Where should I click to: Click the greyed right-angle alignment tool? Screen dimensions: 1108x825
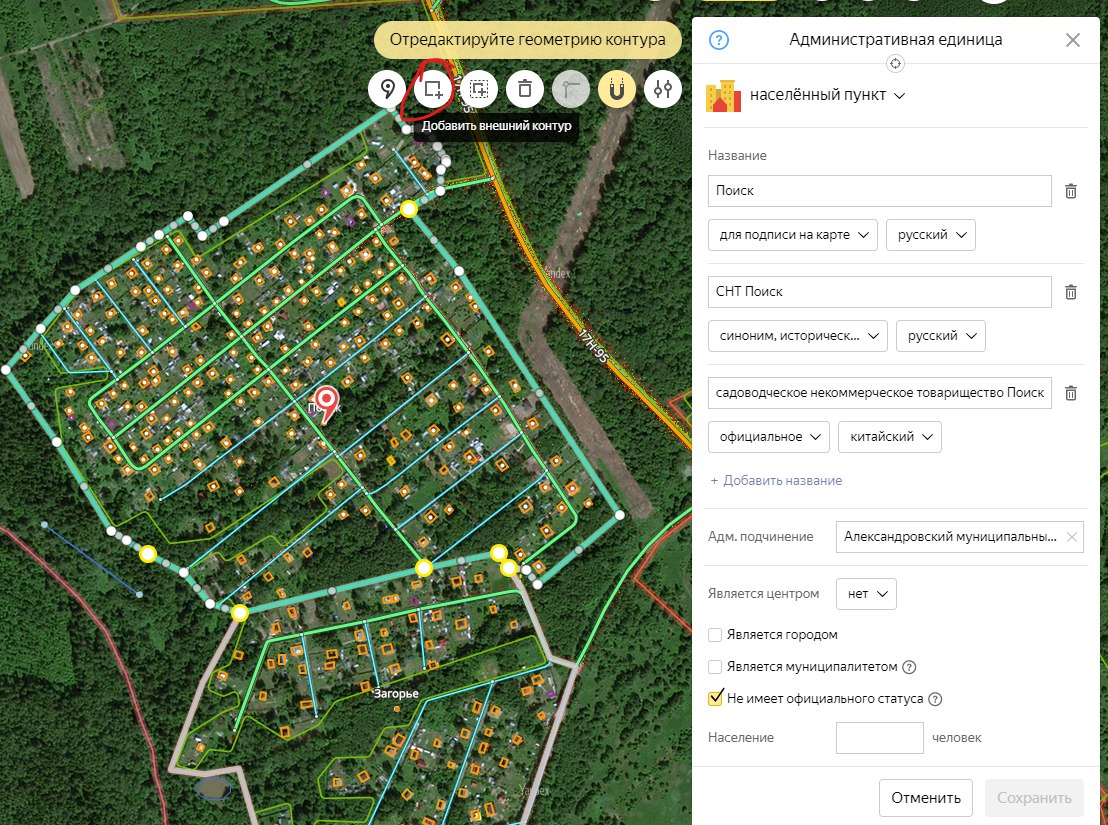tap(570, 89)
